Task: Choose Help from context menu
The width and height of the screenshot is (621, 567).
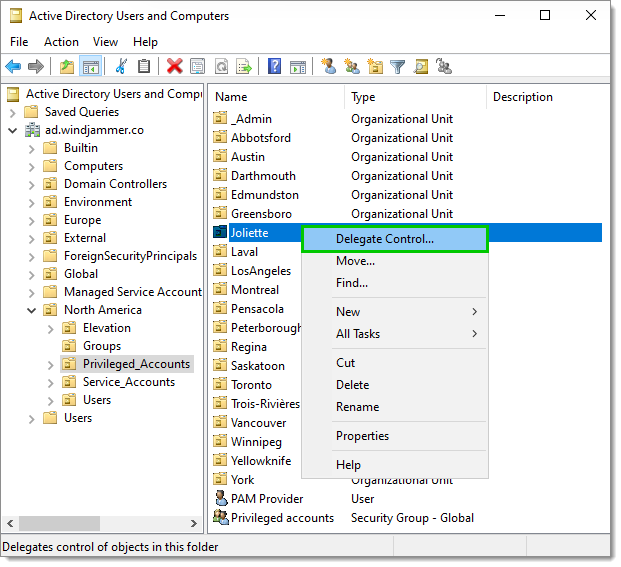Action: pyautogui.click(x=395, y=464)
